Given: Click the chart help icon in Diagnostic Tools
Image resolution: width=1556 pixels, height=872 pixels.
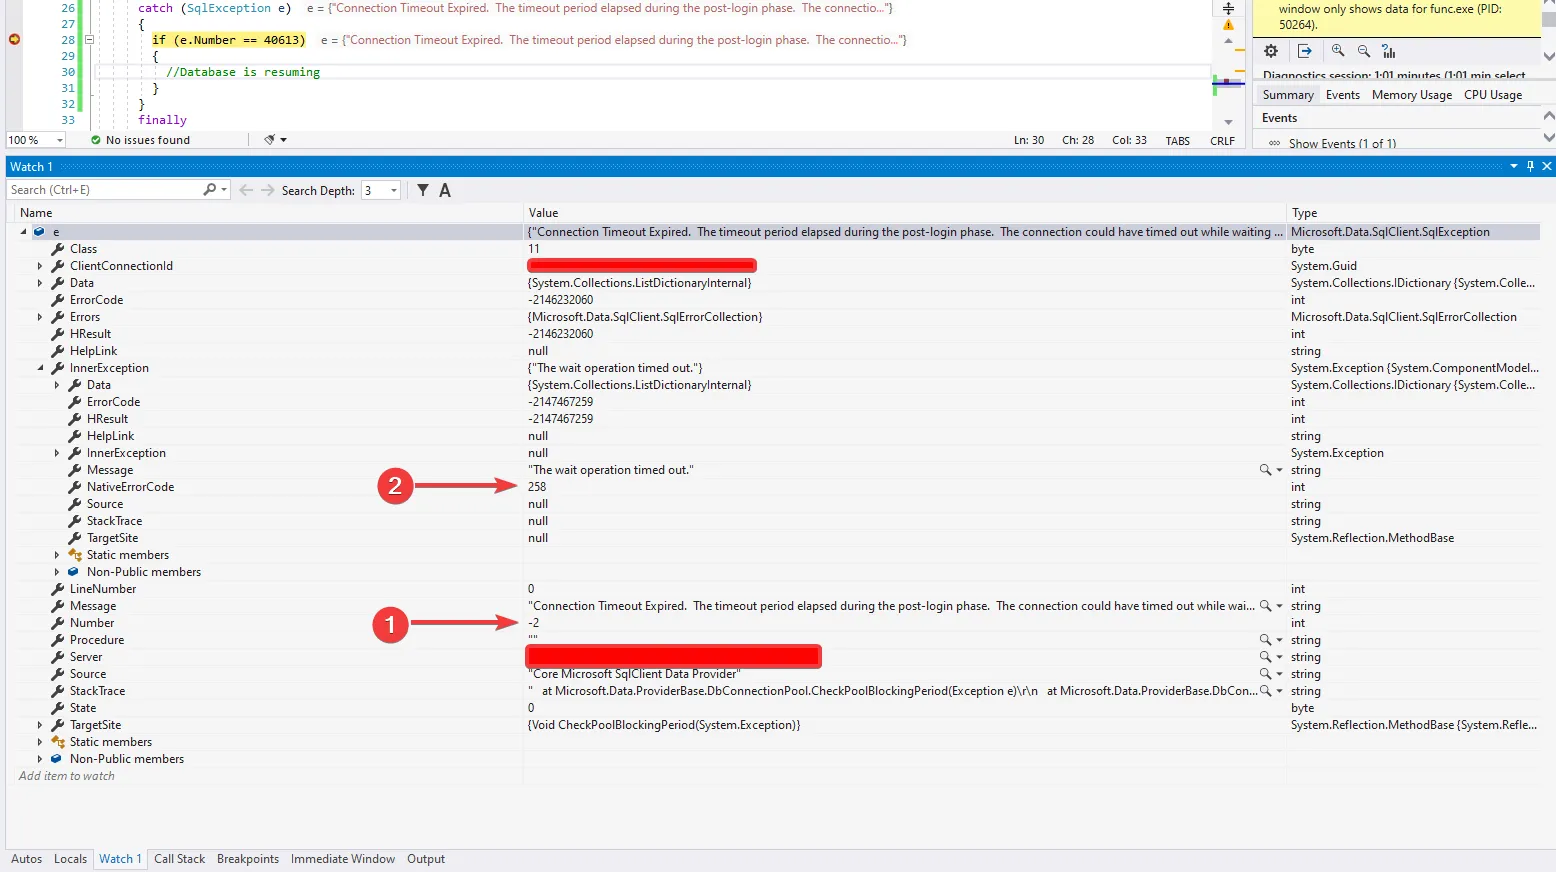Looking at the screenshot, I should pos(1388,51).
